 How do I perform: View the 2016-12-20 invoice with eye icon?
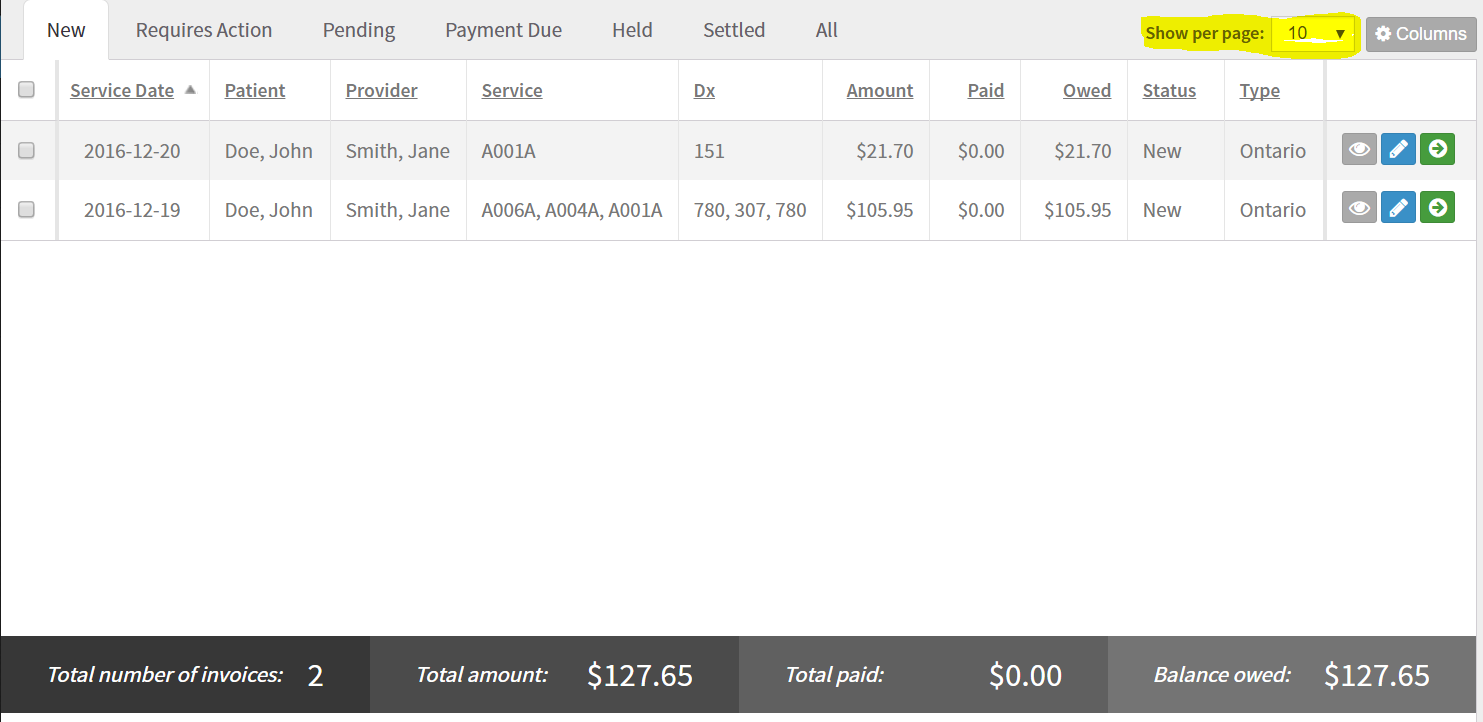[x=1359, y=150]
